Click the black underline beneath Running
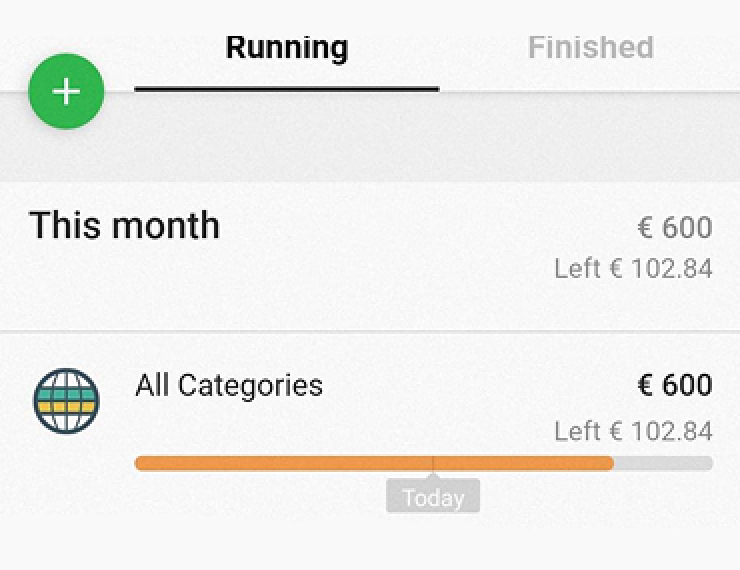 [287, 89]
